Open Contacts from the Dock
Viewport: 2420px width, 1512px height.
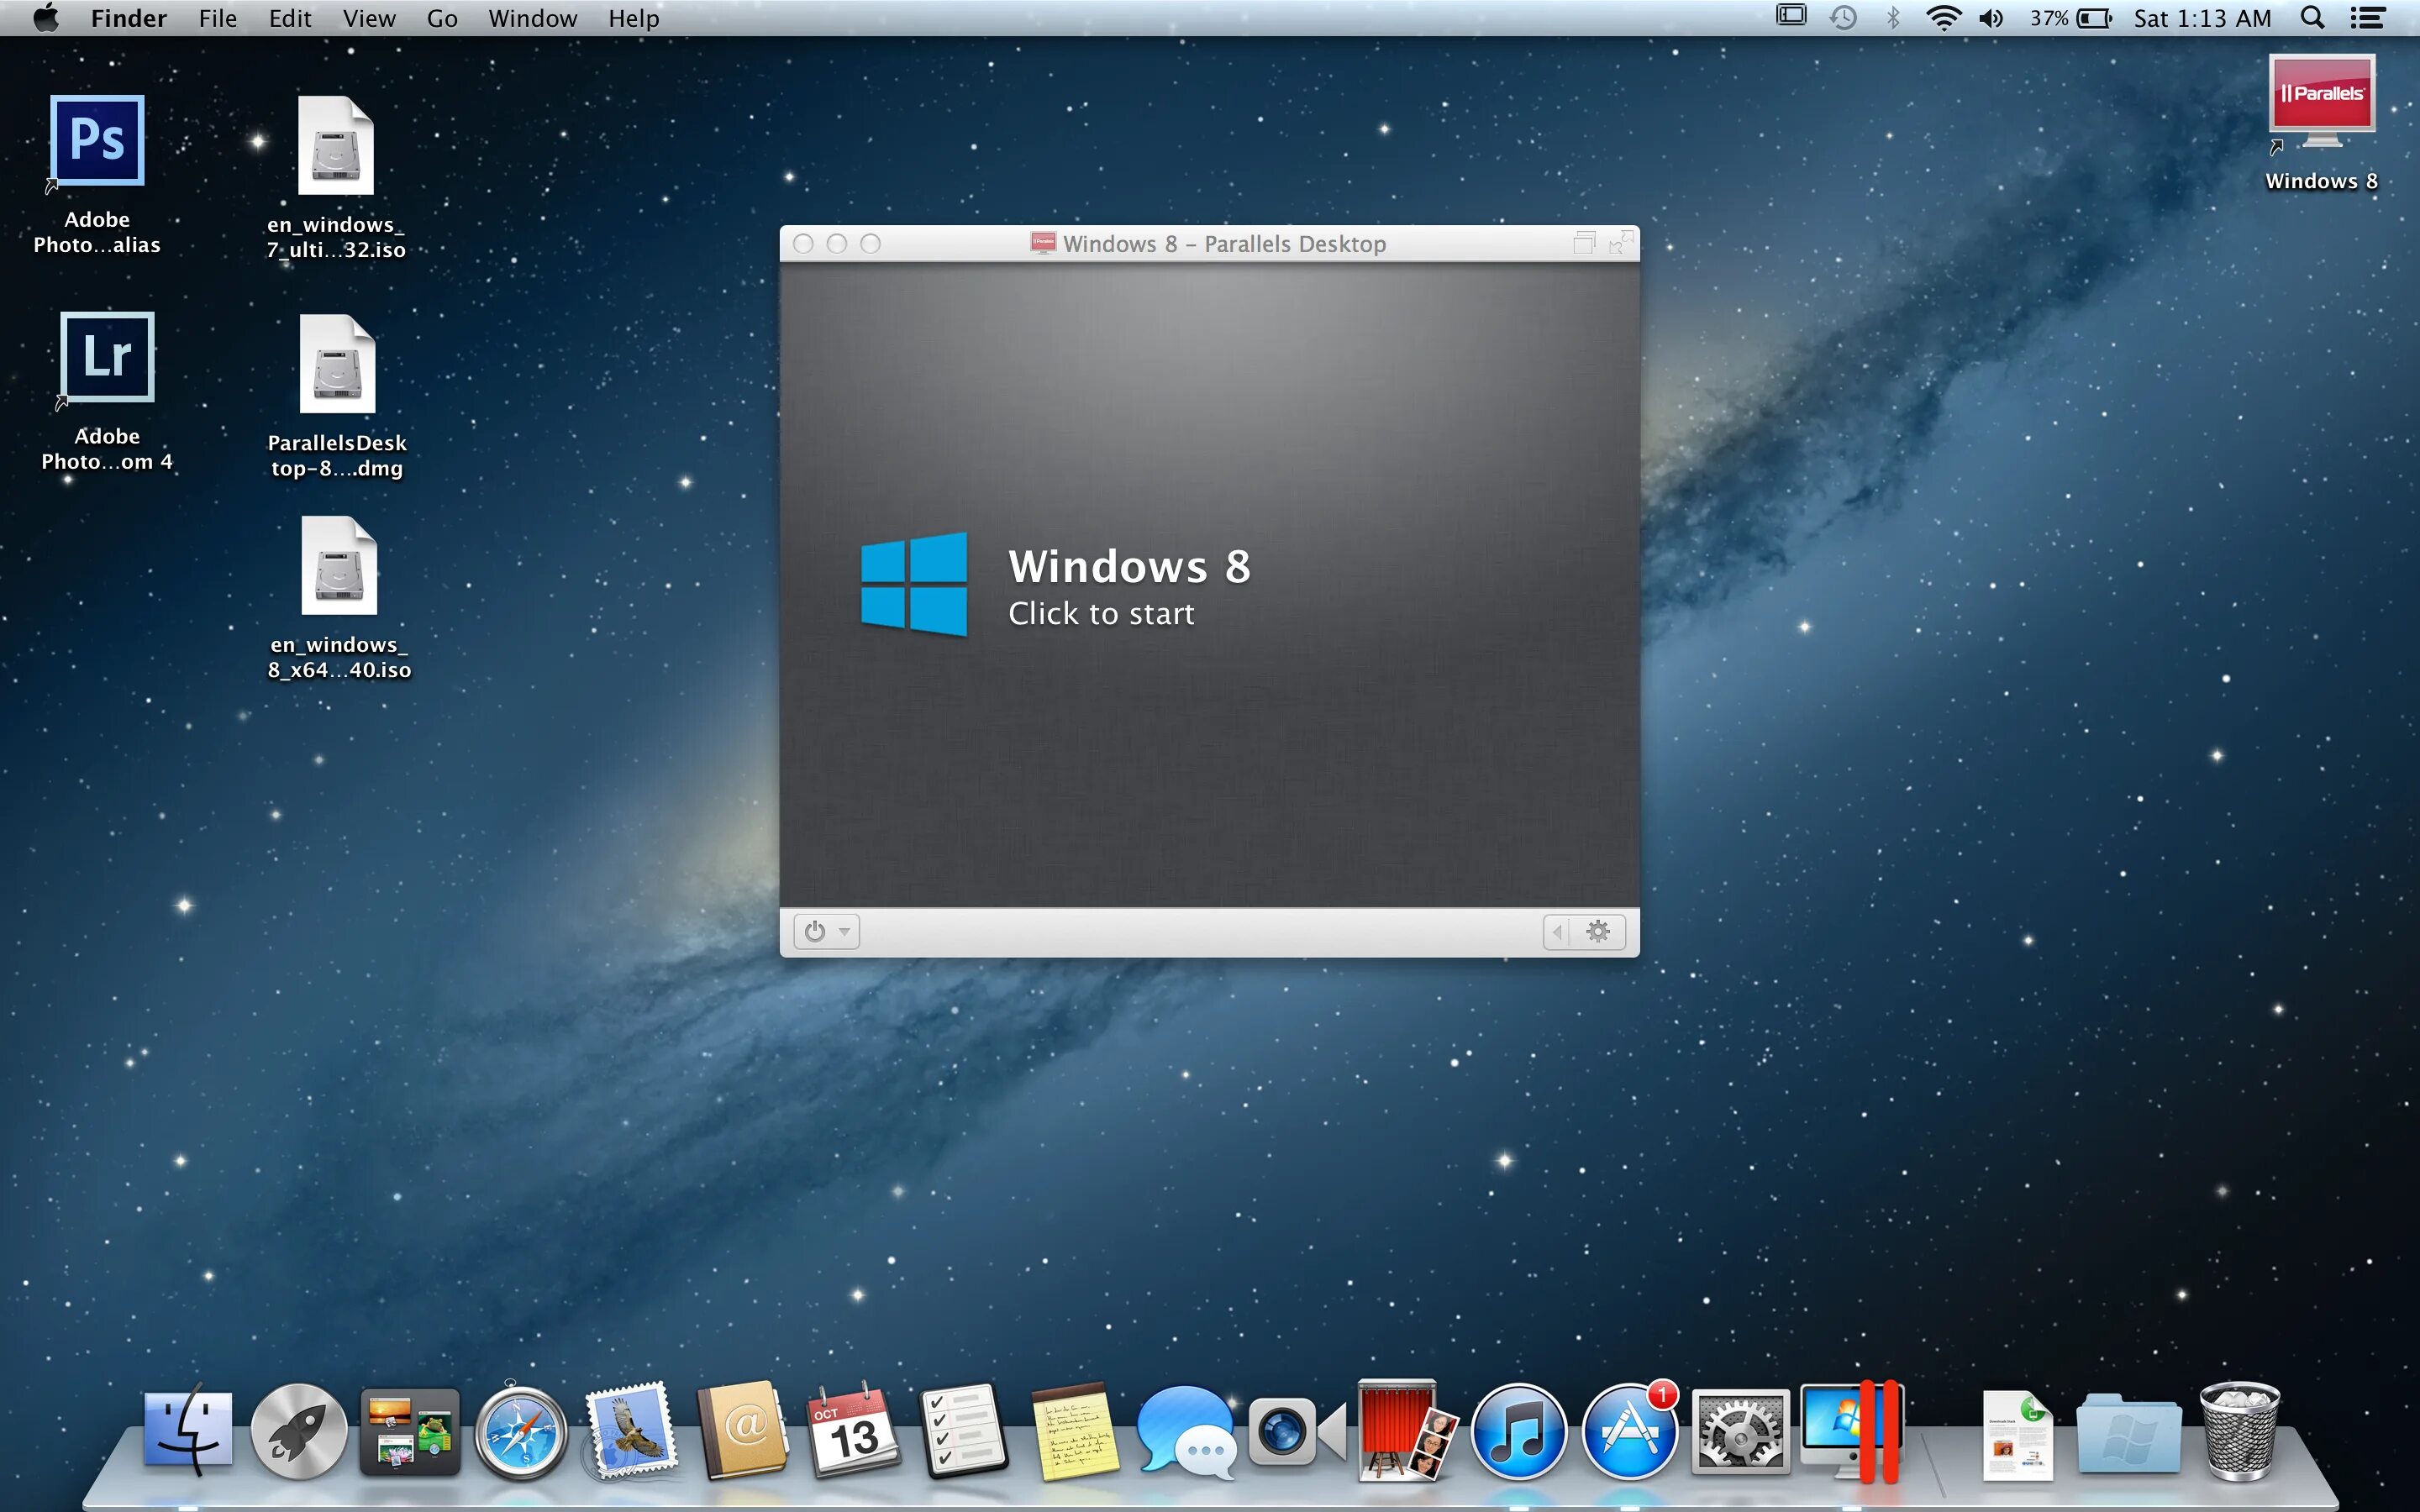click(742, 1430)
